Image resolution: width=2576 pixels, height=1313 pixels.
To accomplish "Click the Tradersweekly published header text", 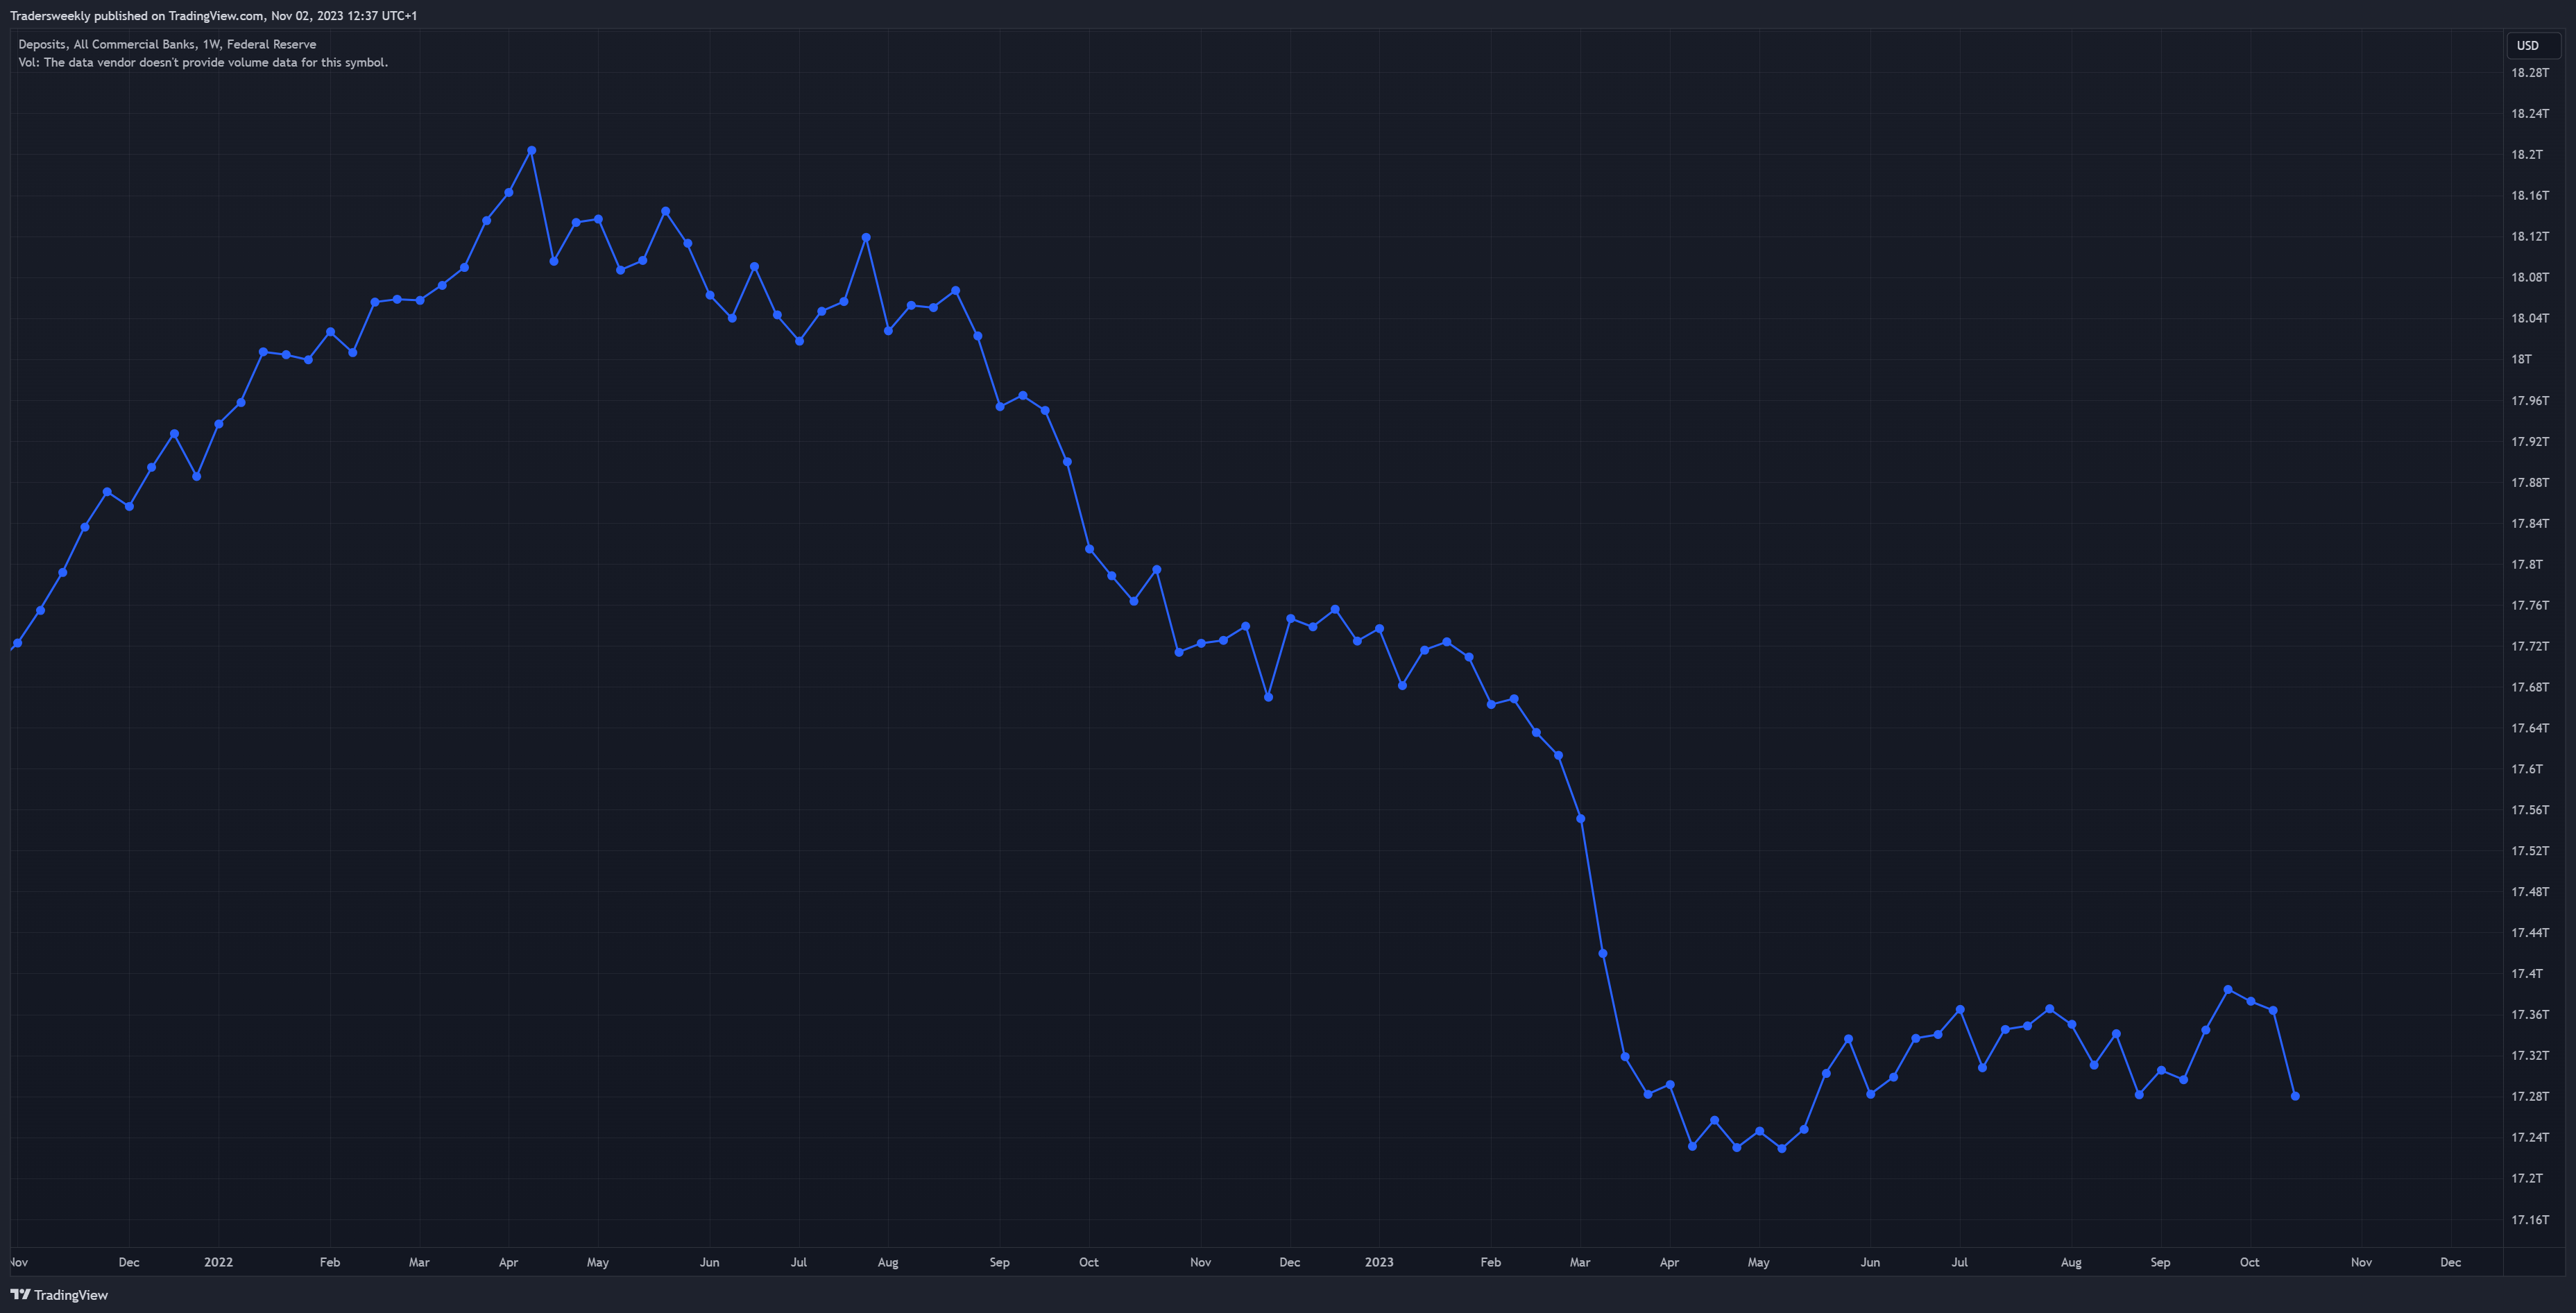I will tap(213, 16).
